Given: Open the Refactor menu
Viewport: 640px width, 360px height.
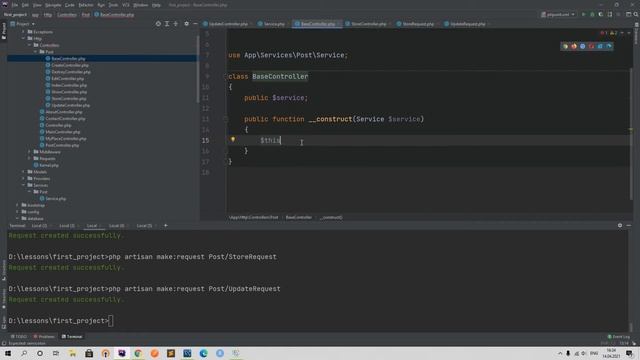Looking at the screenshot, I should 86,5.
